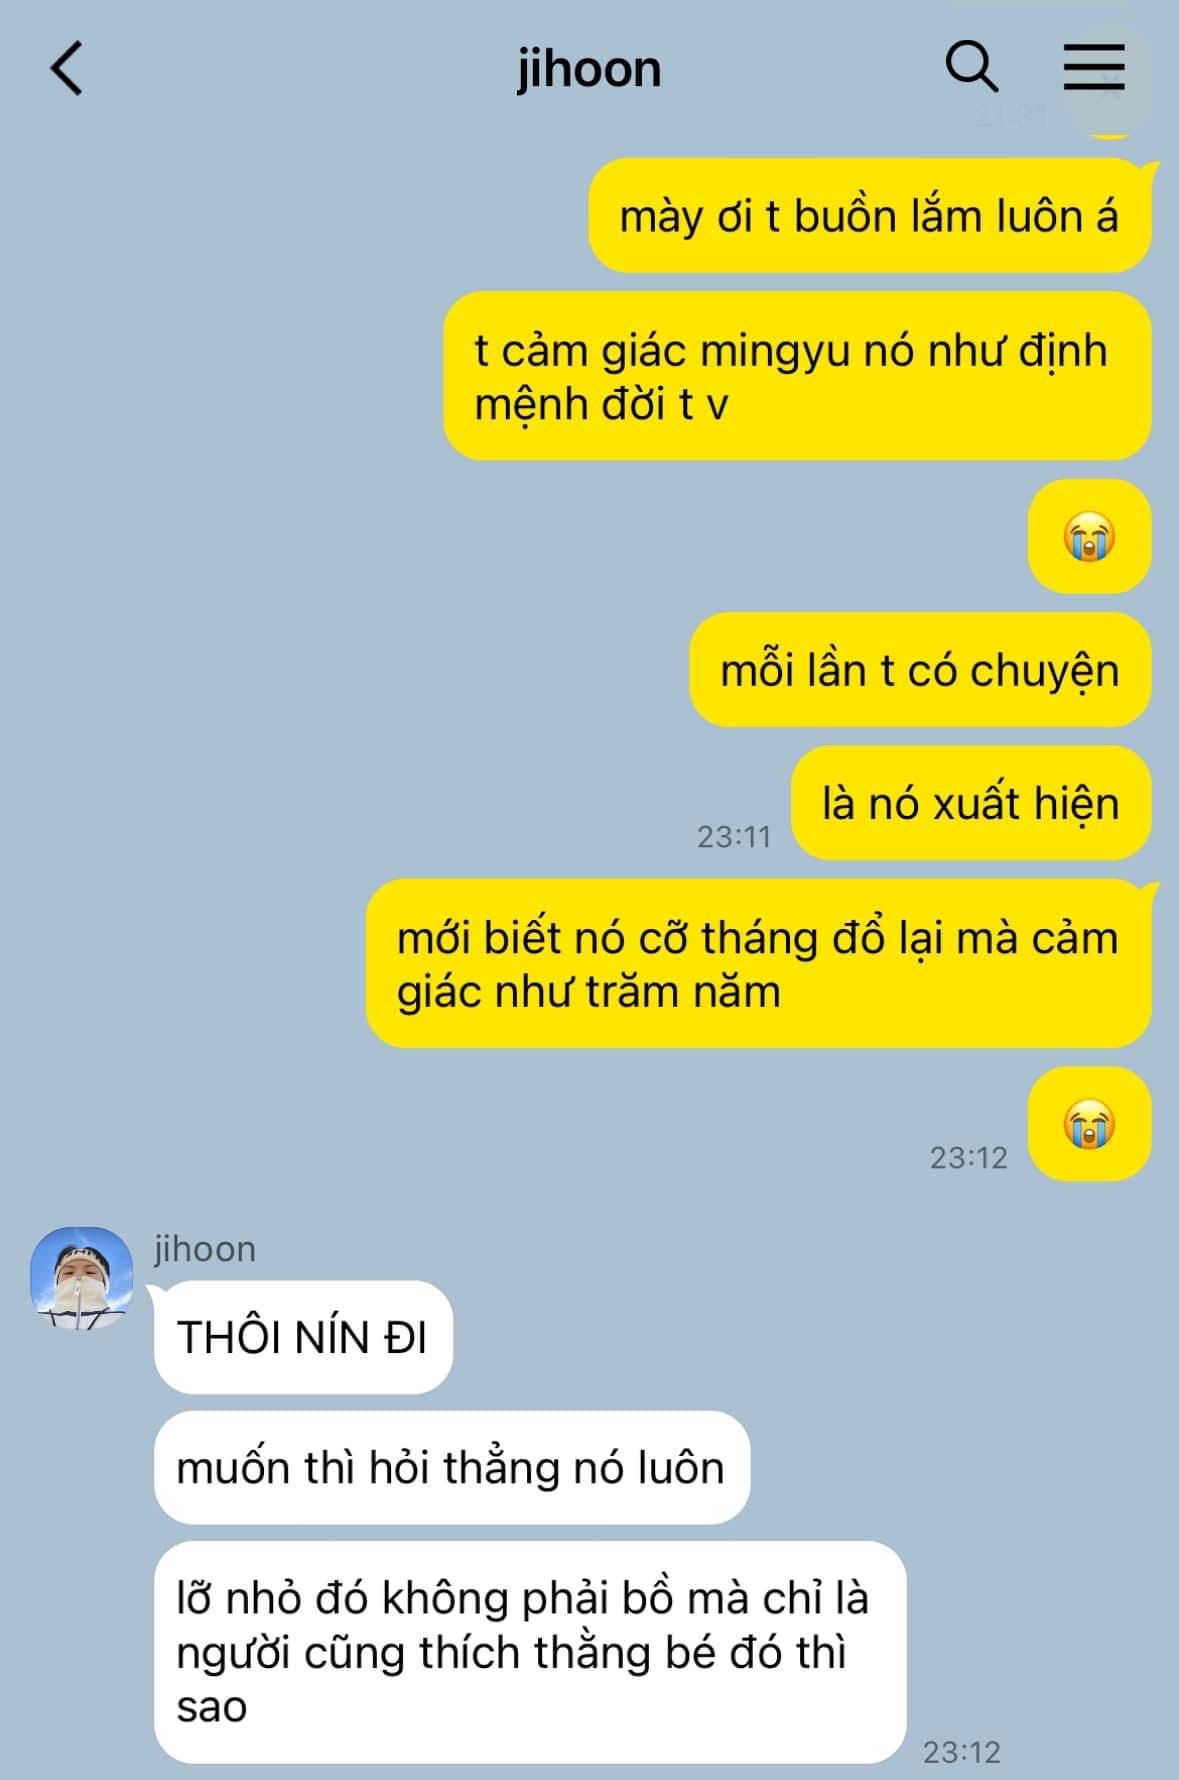Select the 'muốn thì hỏi thẳng nó luôn' bubble

pyautogui.click(x=452, y=1468)
